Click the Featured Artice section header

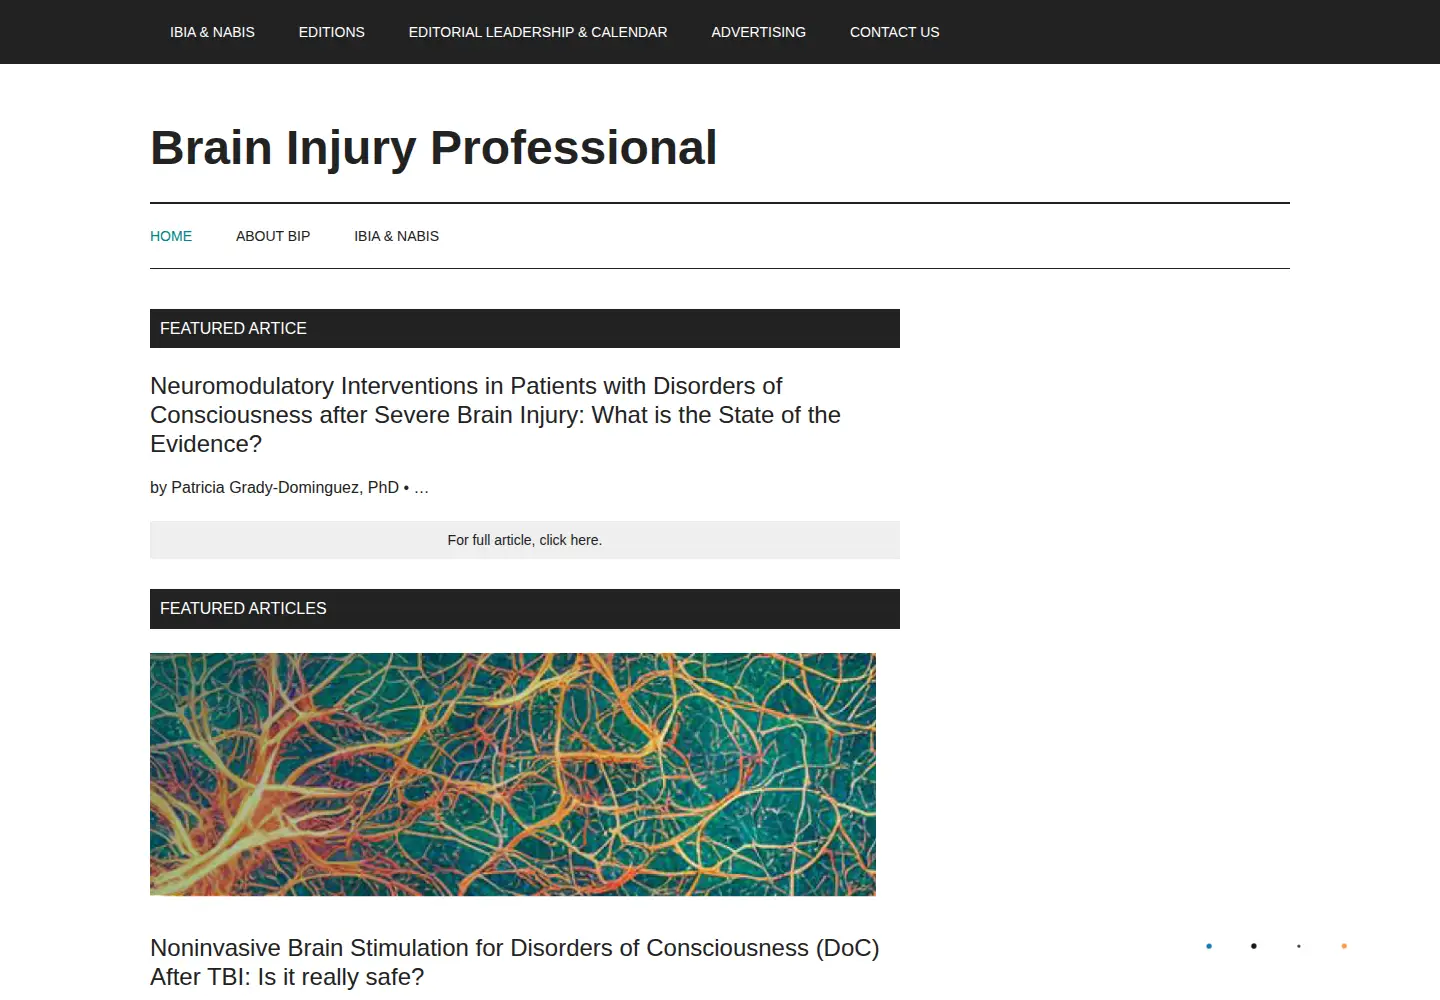[525, 329]
